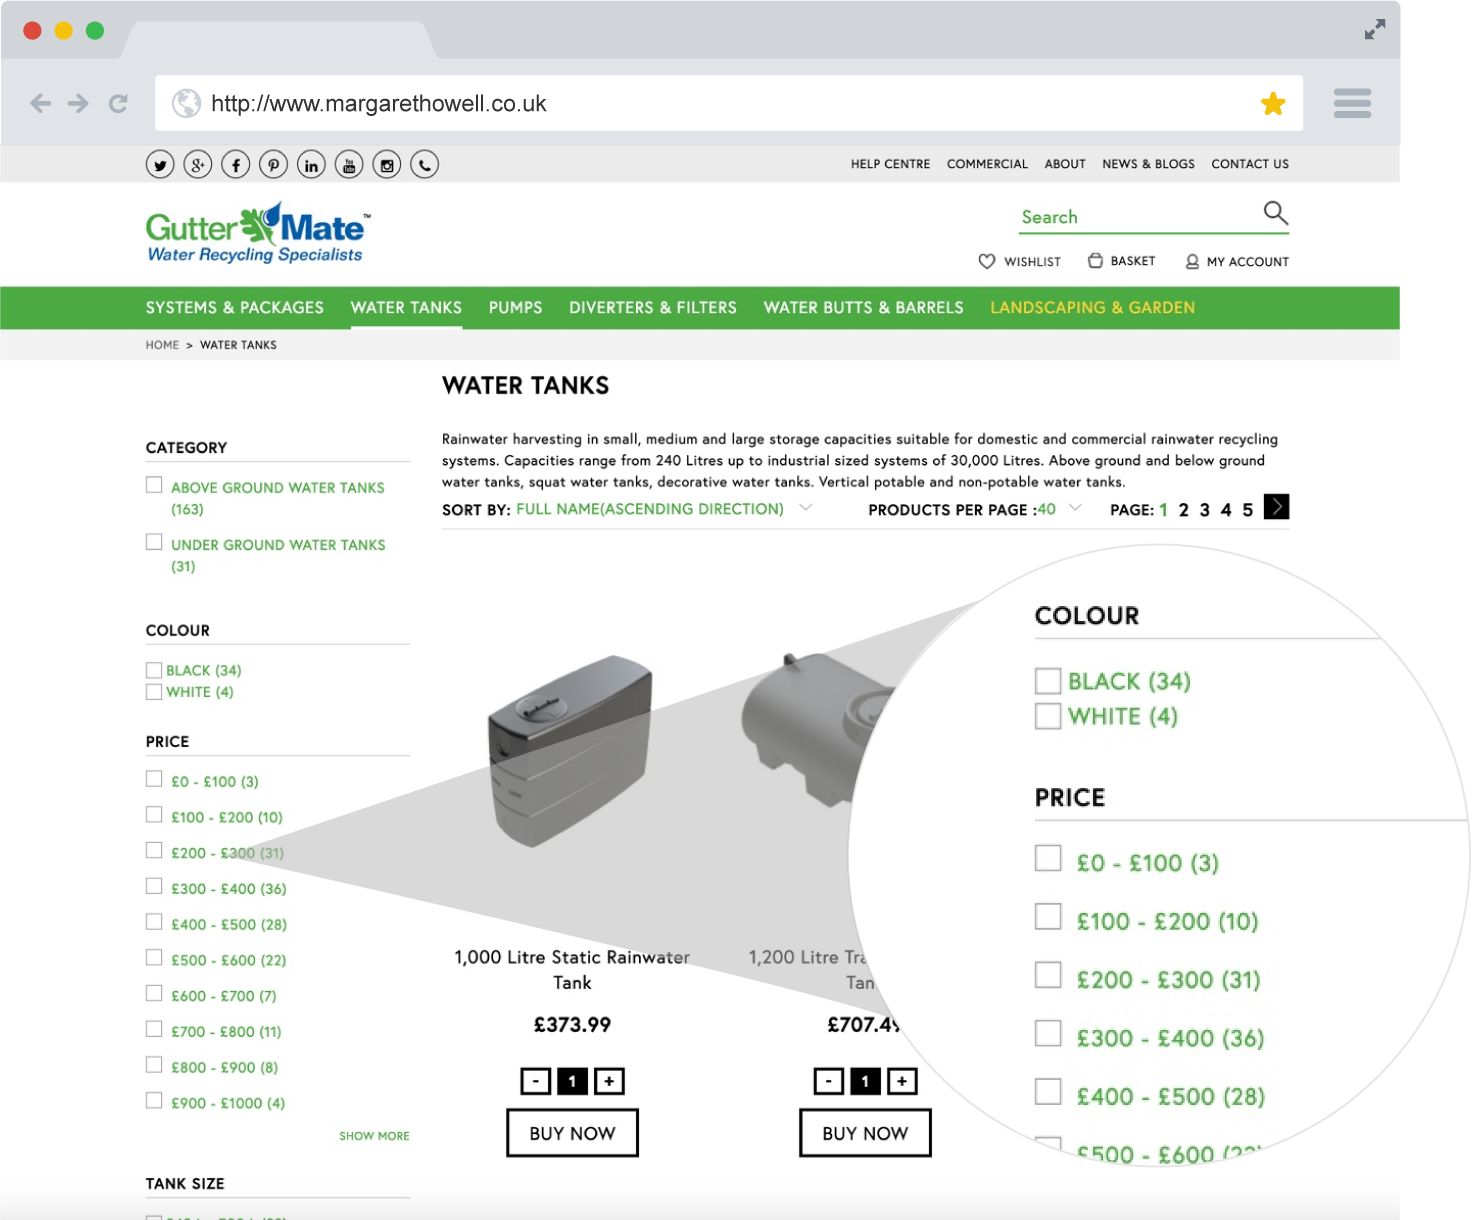Open the Google Plus social icon
The image size is (1480, 1220).
pos(198,165)
